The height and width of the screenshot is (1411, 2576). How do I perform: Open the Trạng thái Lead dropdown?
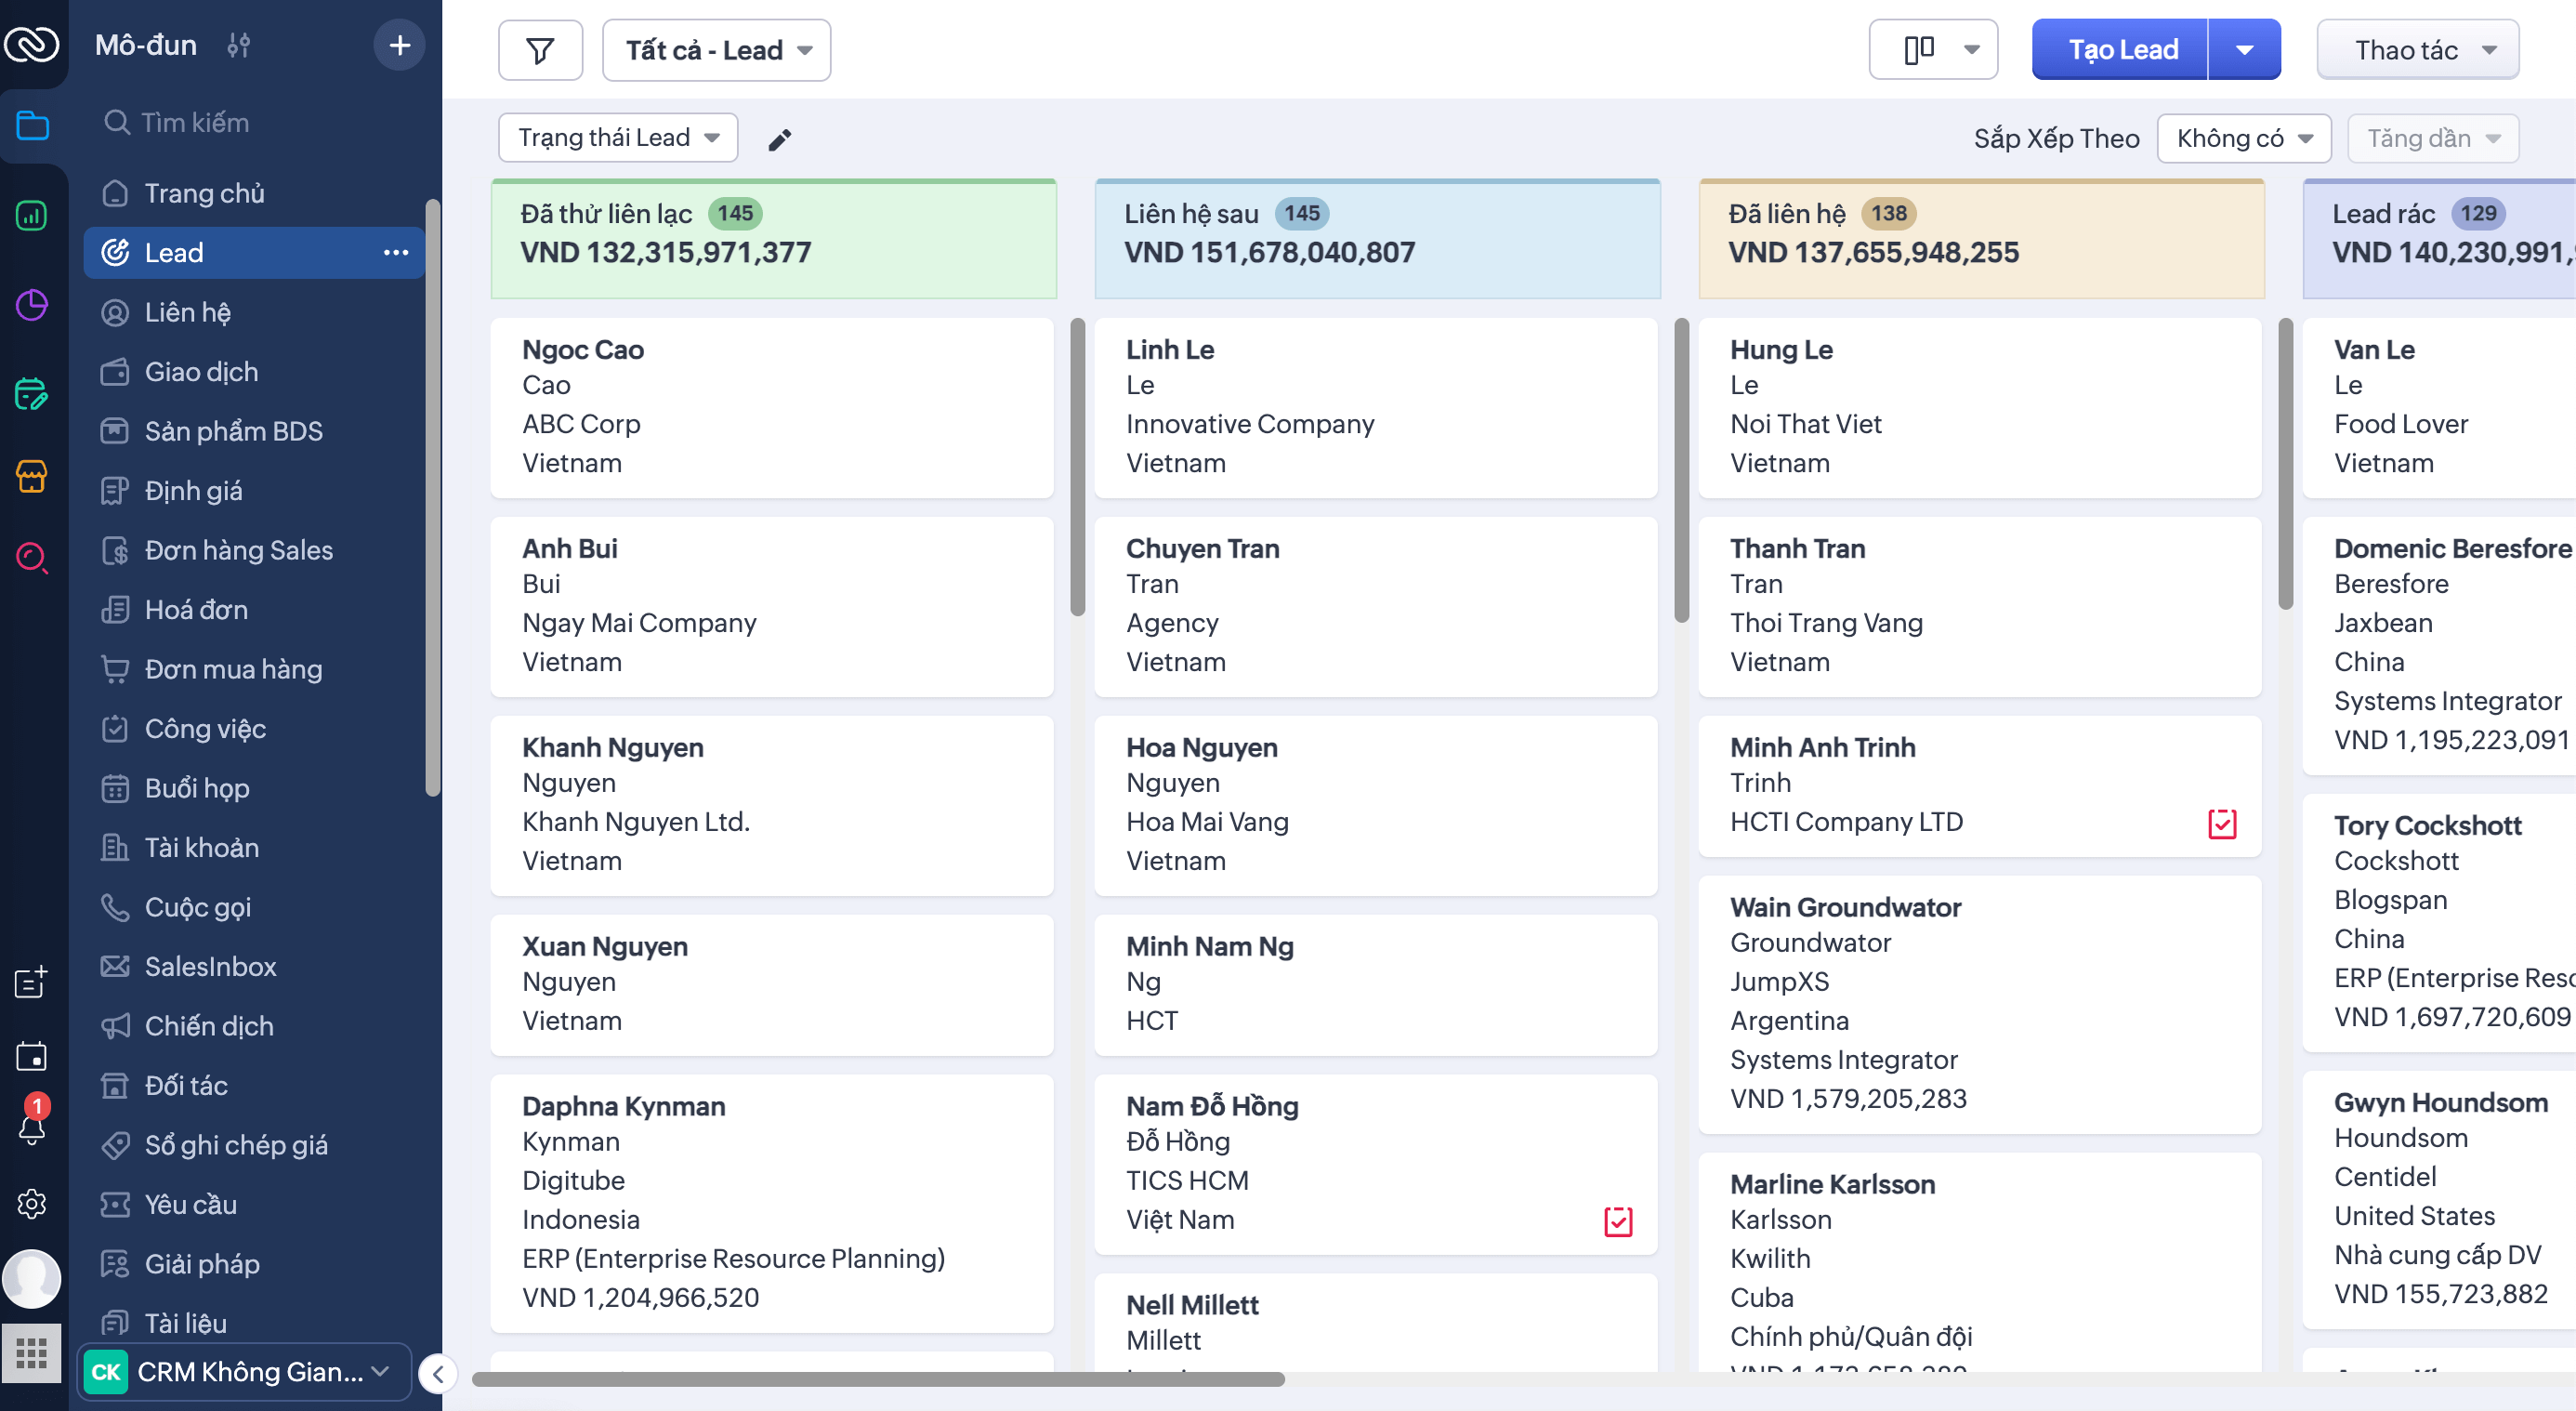point(618,138)
